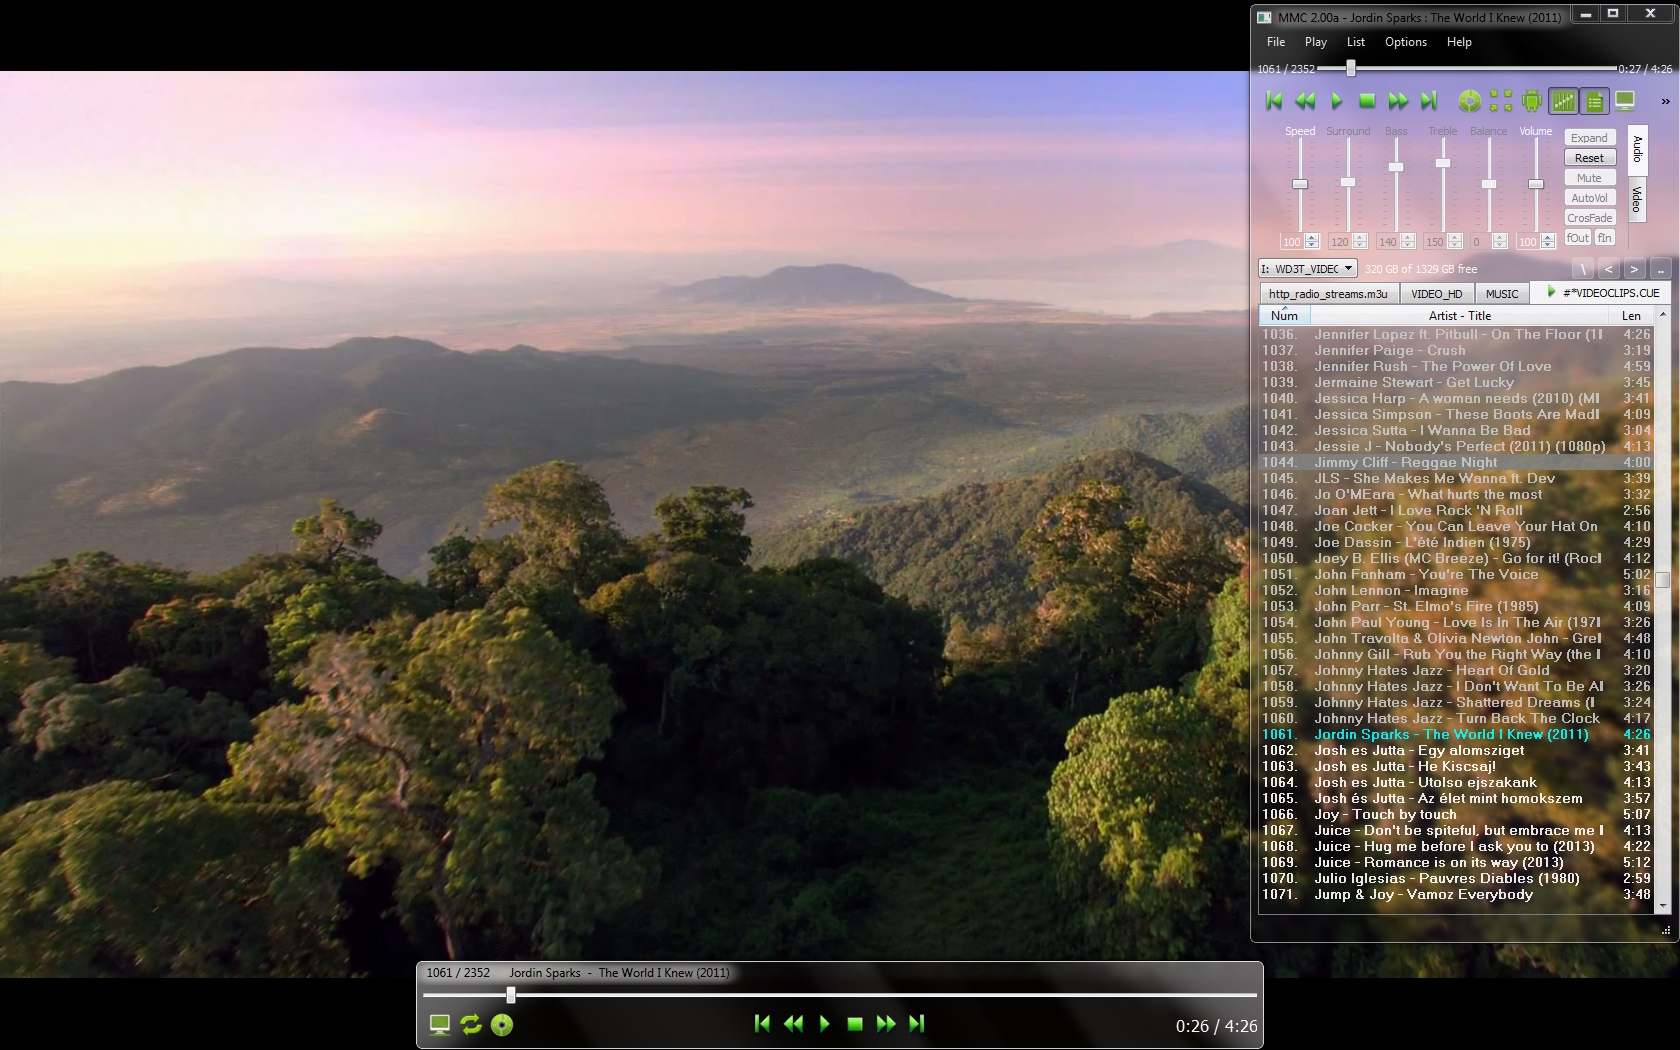Select playlist entry John Lennon - Imagine
Viewport: 1680px width, 1050px height.
point(1391,591)
